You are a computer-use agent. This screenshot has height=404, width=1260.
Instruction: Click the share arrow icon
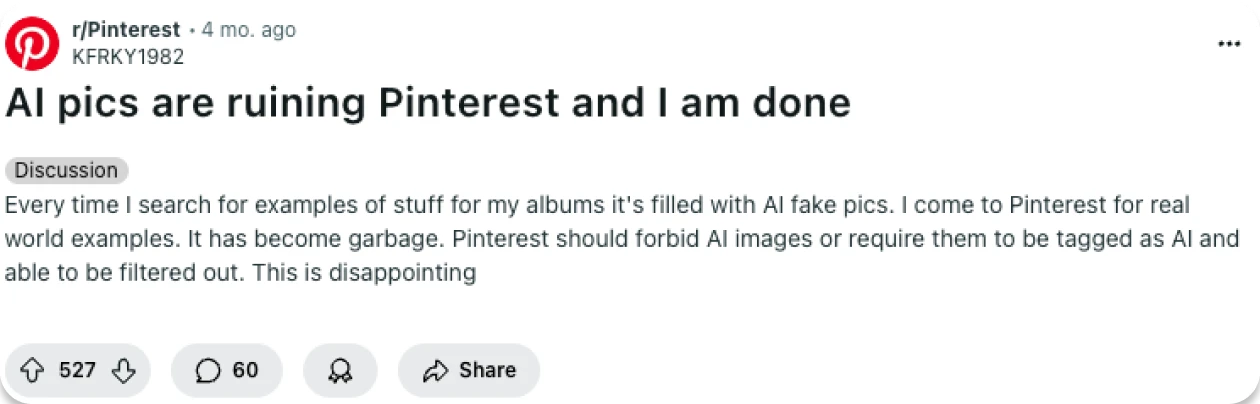[x=435, y=371]
